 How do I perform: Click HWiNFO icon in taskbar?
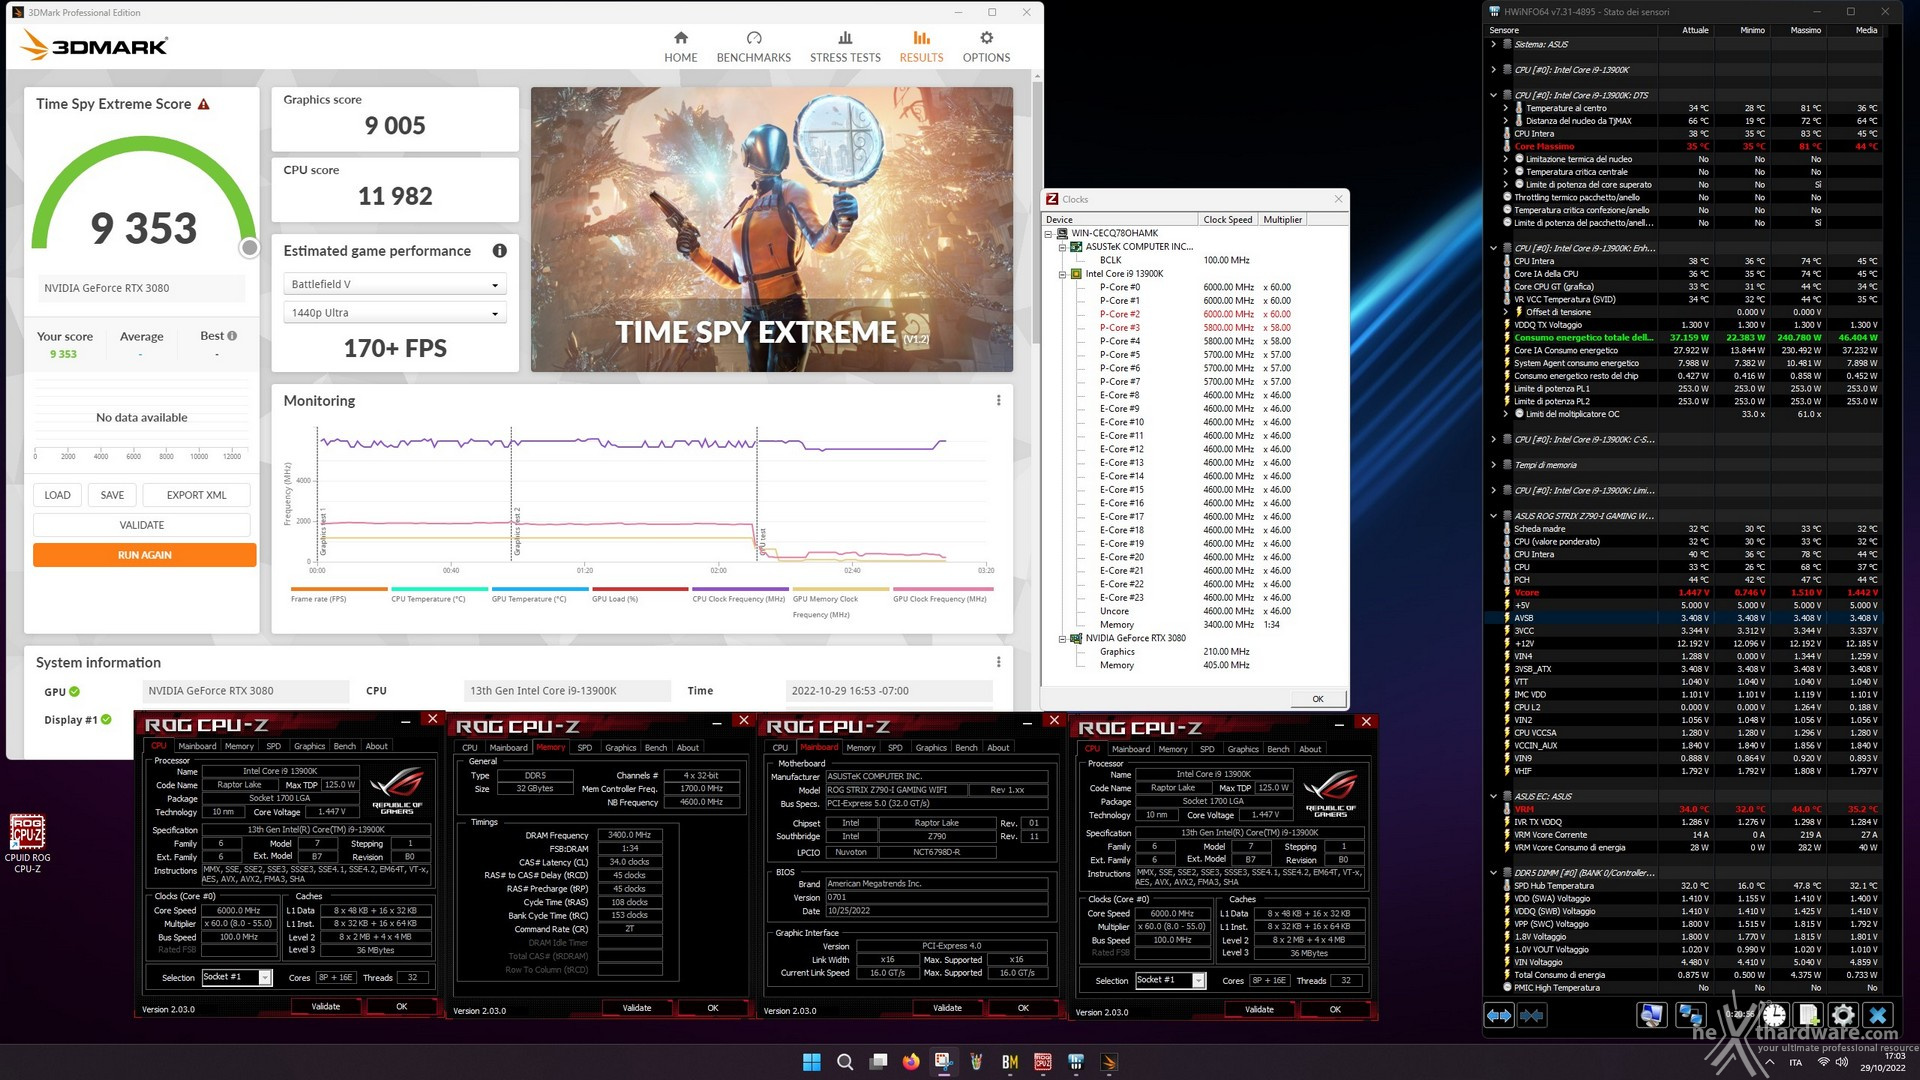[x=1076, y=1062]
